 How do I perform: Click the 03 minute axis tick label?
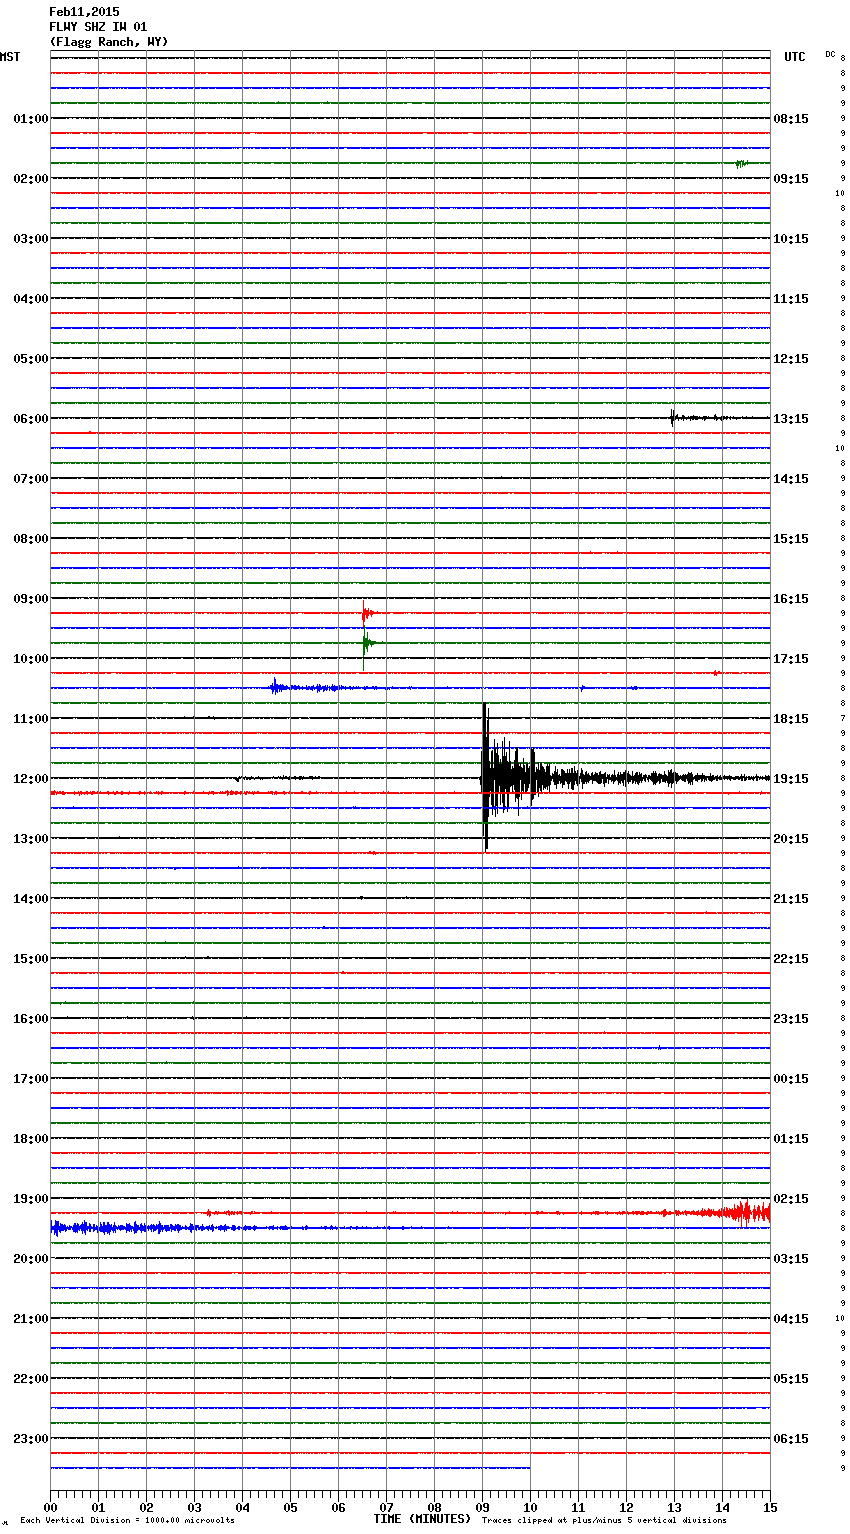click(194, 1507)
